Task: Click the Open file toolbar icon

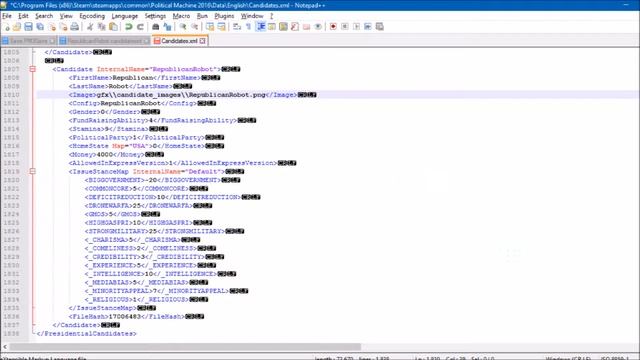Action: click(x=17, y=27)
